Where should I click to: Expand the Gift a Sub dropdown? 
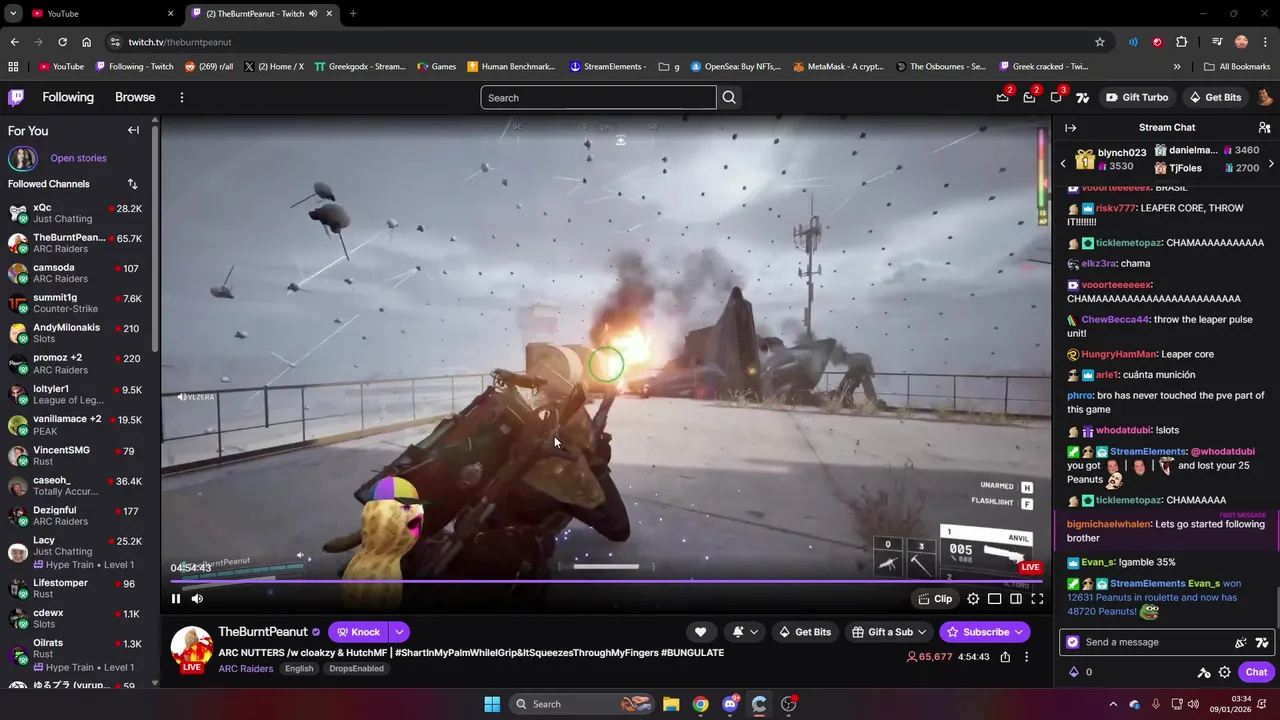pyautogui.click(x=921, y=632)
